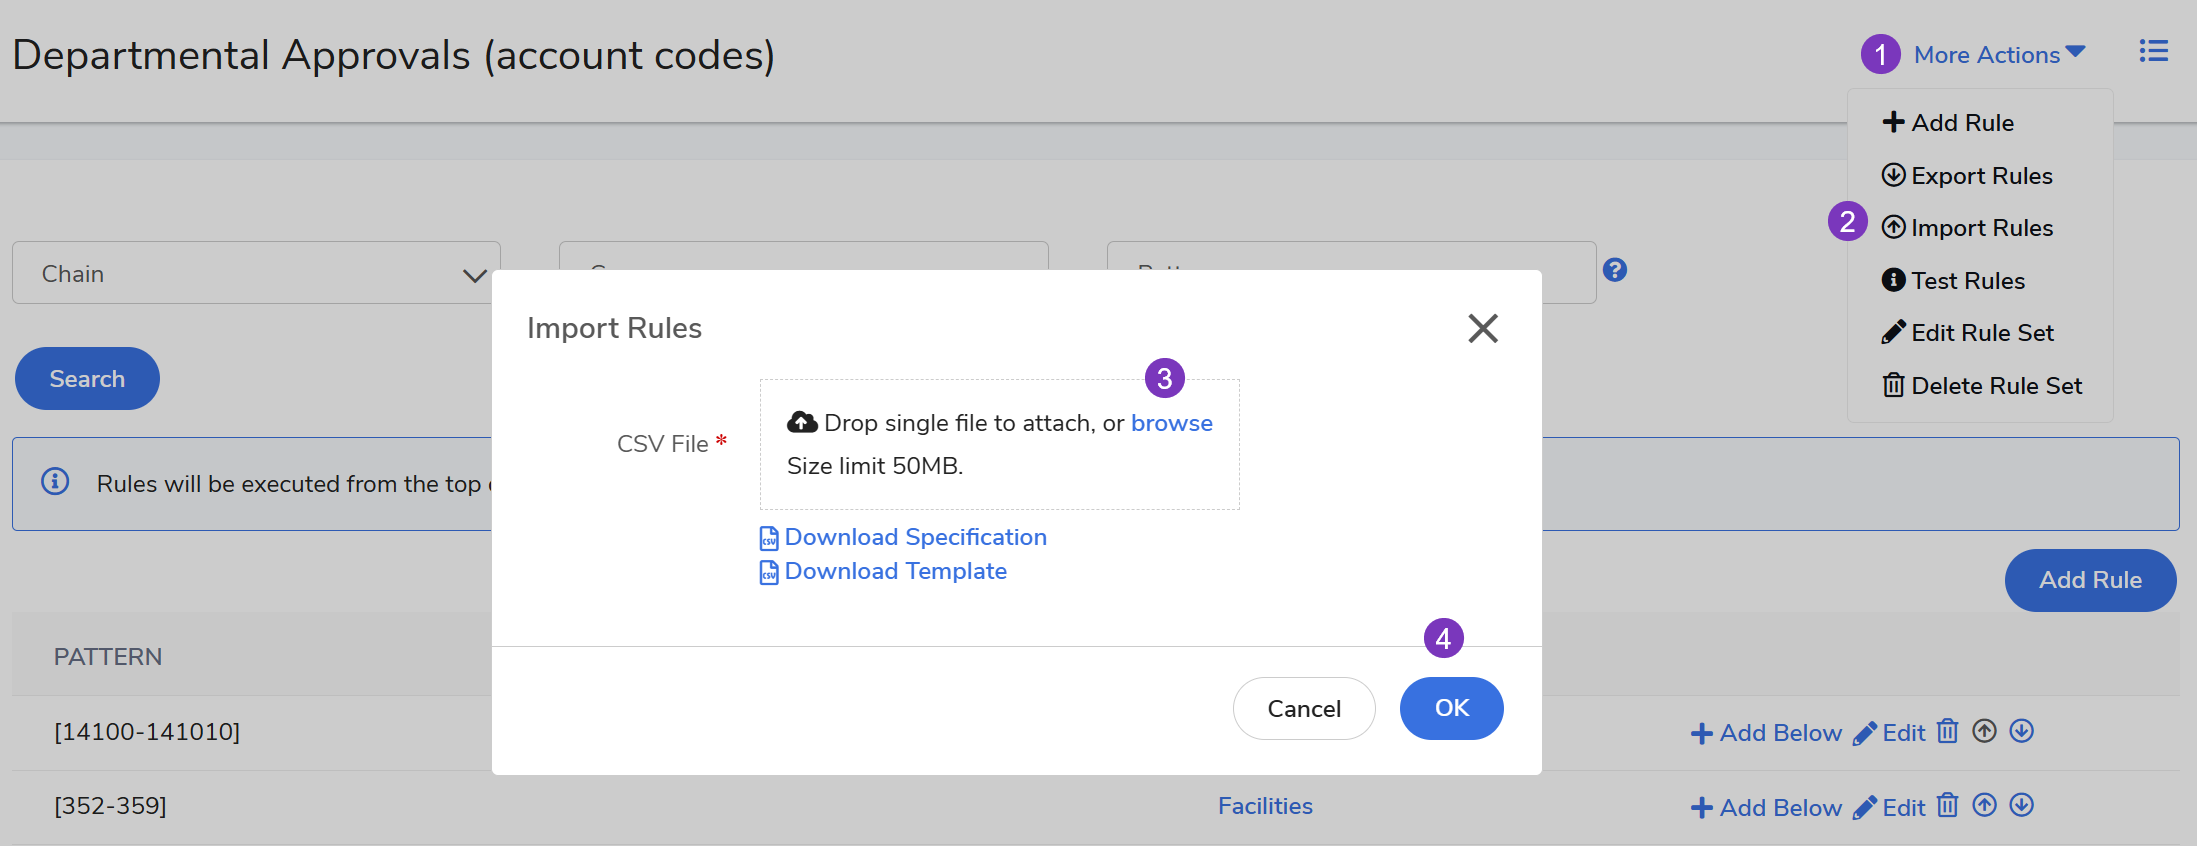The image size is (2197, 846).
Task: Click the Download Template link
Action: 894,571
